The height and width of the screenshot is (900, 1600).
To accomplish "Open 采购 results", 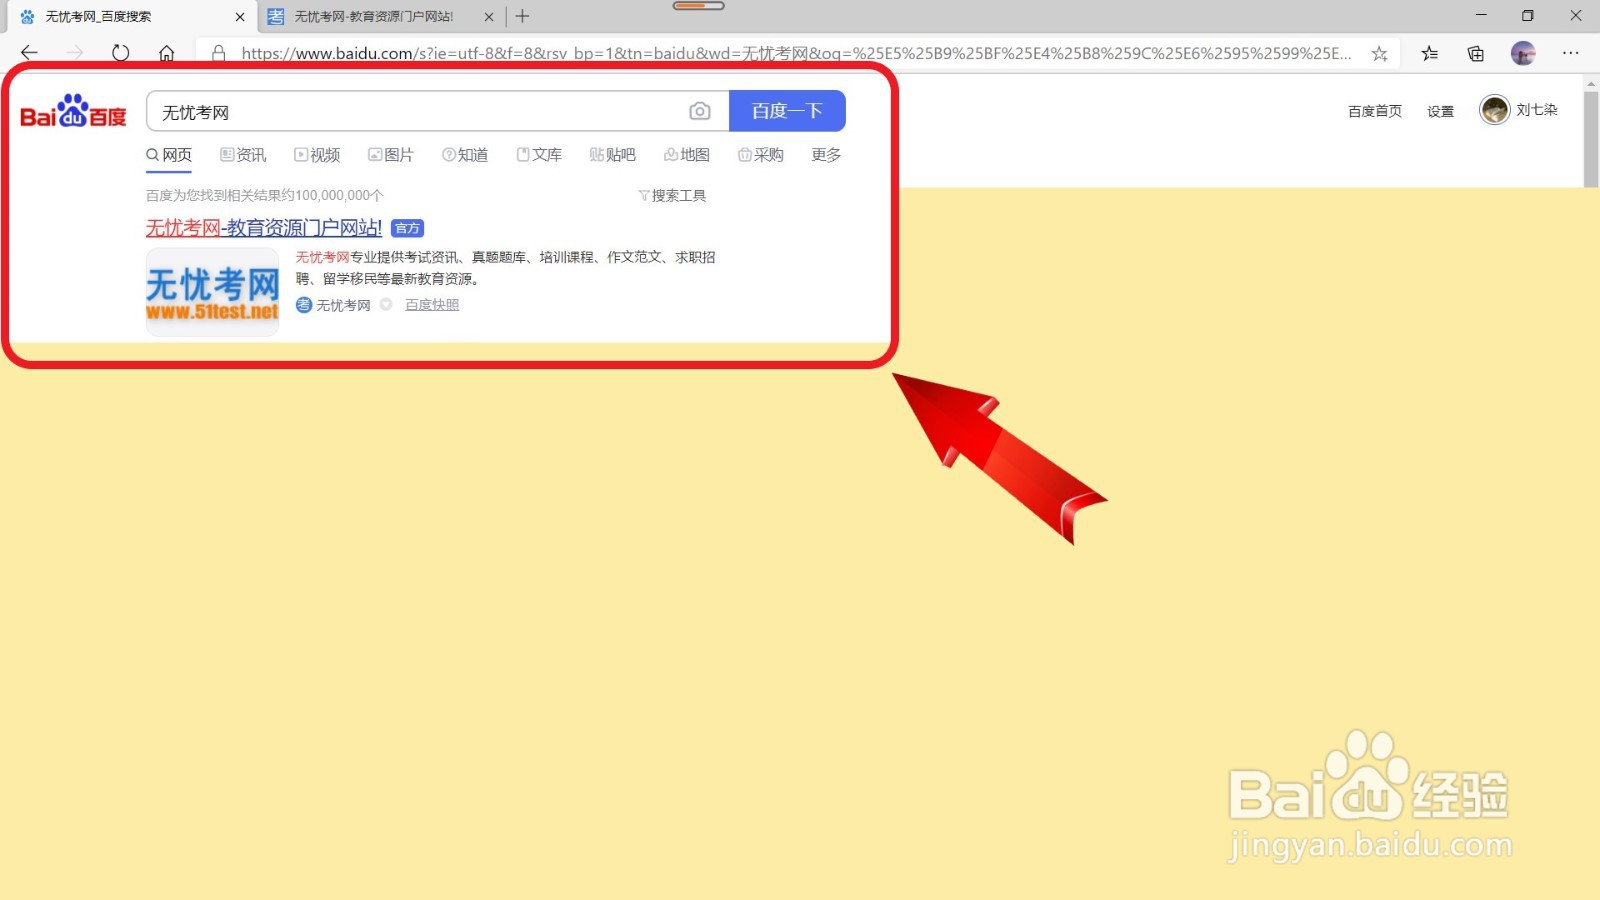I will [x=761, y=155].
